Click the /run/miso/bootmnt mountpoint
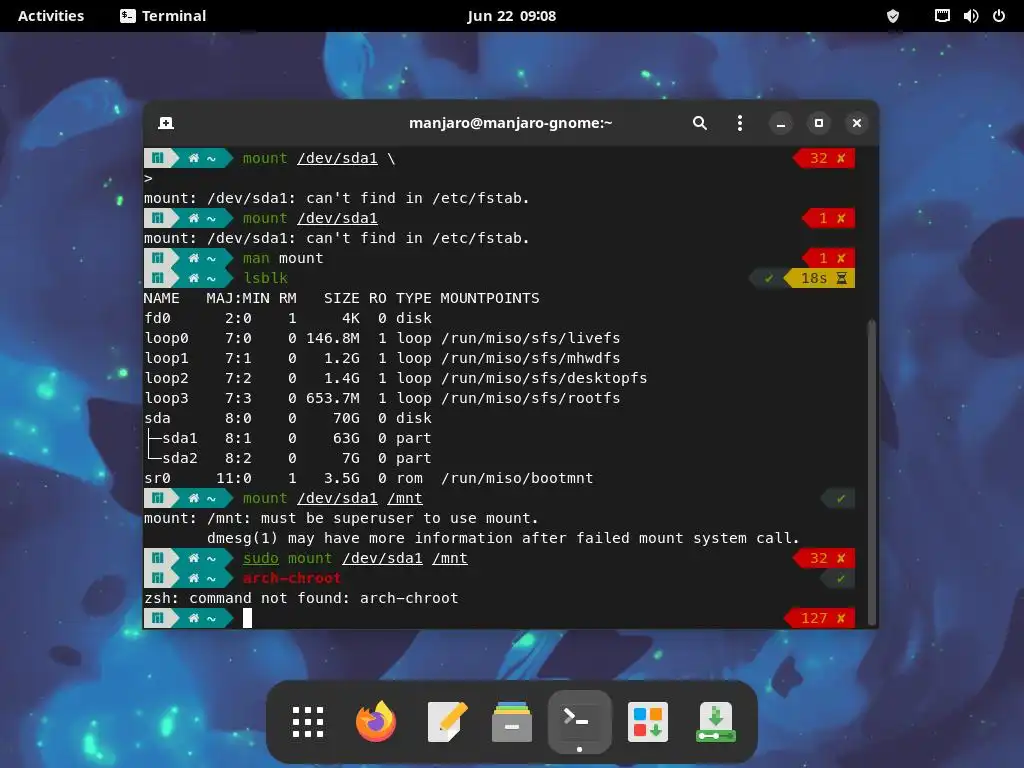The image size is (1024, 768). (517, 478)
